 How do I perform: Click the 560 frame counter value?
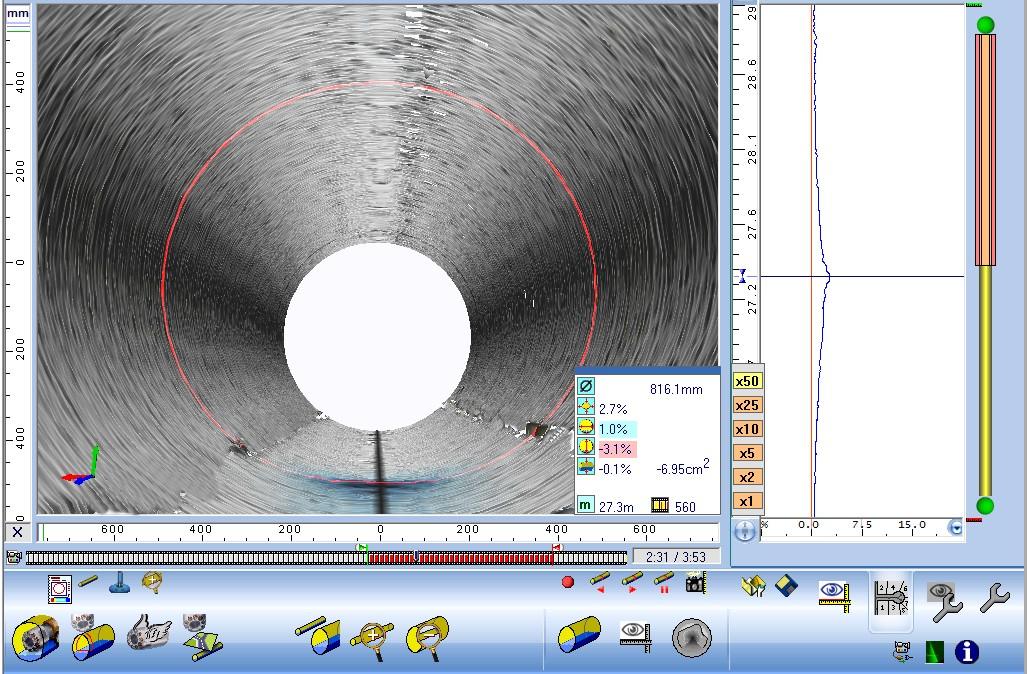[685, 507]
